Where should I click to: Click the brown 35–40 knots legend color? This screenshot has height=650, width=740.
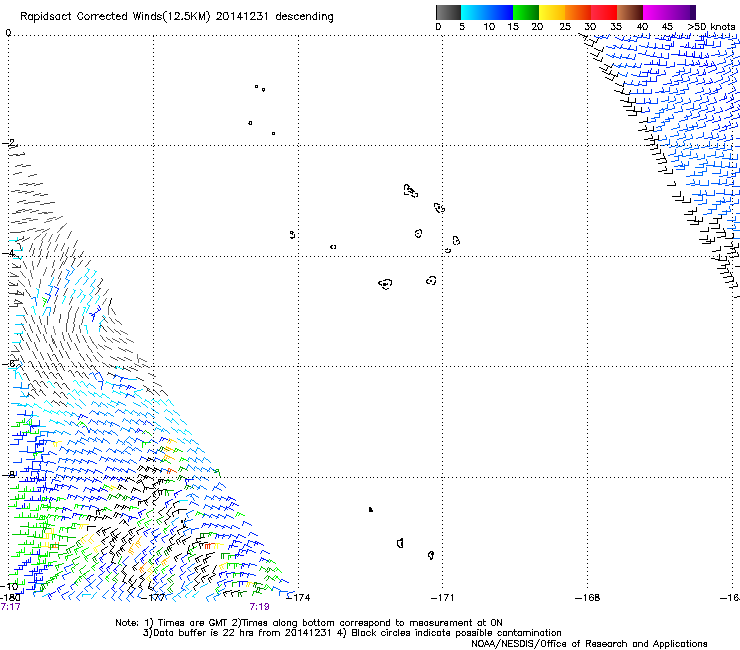630,12
